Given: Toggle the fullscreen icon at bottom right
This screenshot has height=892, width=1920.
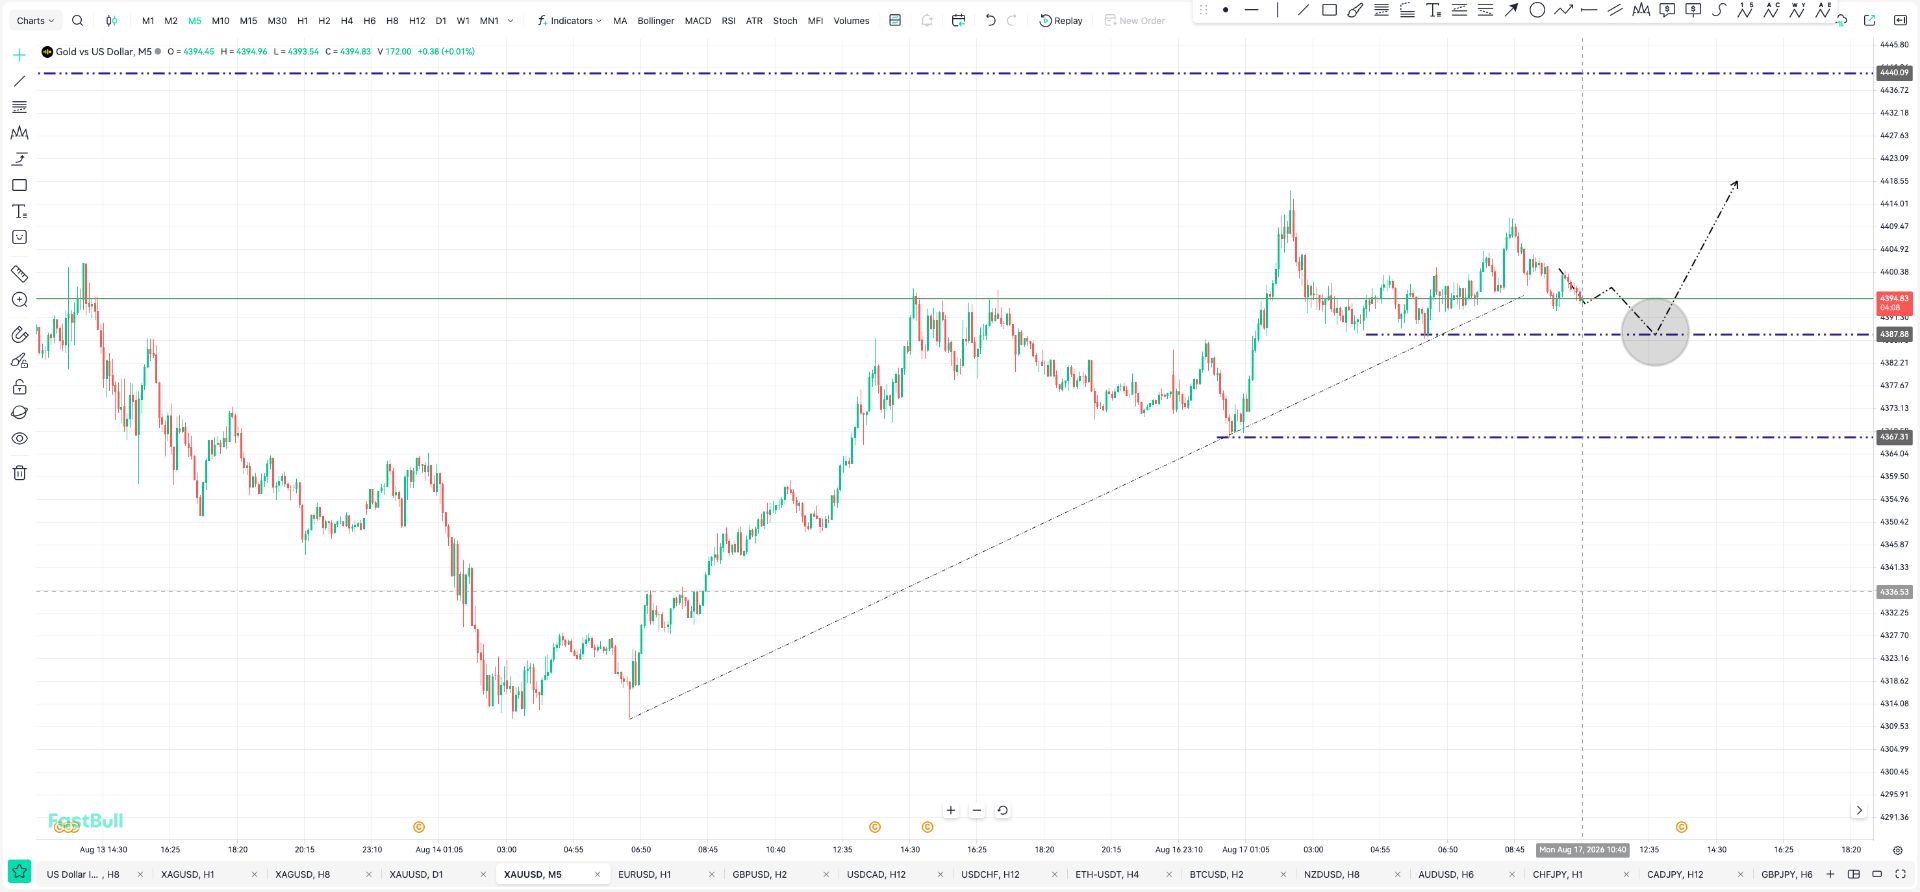Looking at the screenshot, I should pyautogui.click(x=1900, y=874).
